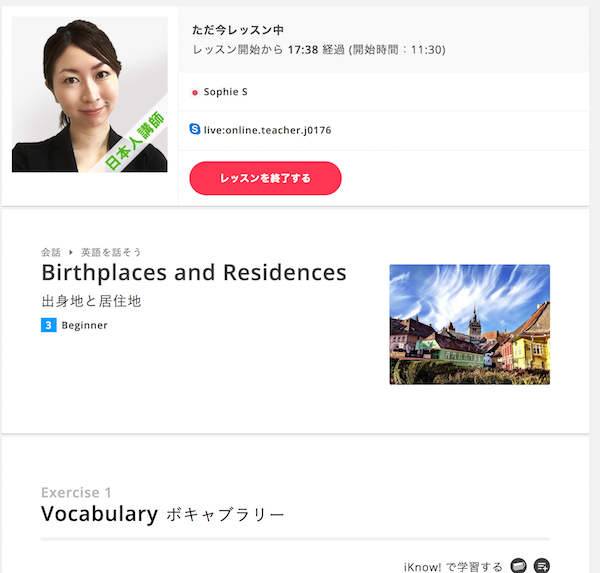This screenshot has height=573, width=600.
Task: Follow the 英語を話そう breadcrumb link
Action: coord(111,252)
